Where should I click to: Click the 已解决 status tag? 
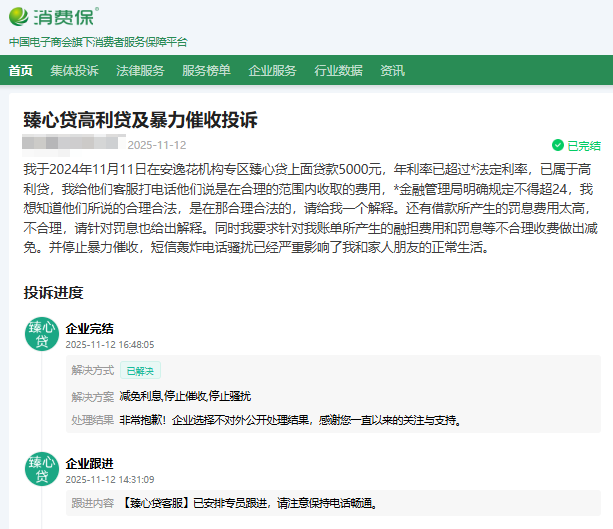pos(140,370)
